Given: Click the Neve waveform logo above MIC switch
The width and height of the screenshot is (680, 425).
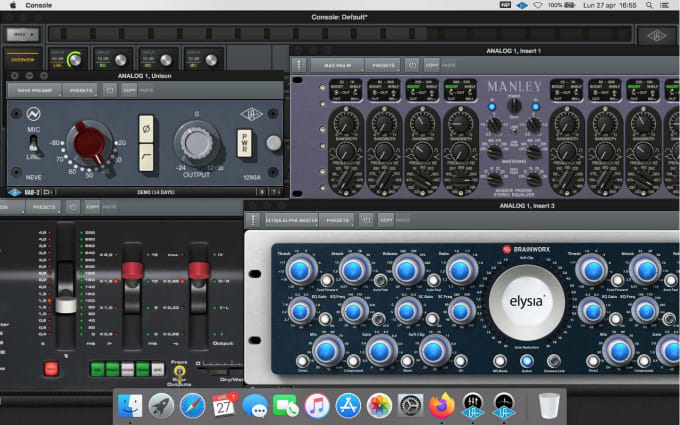Looking at the screenshot, I should [33, 114].
